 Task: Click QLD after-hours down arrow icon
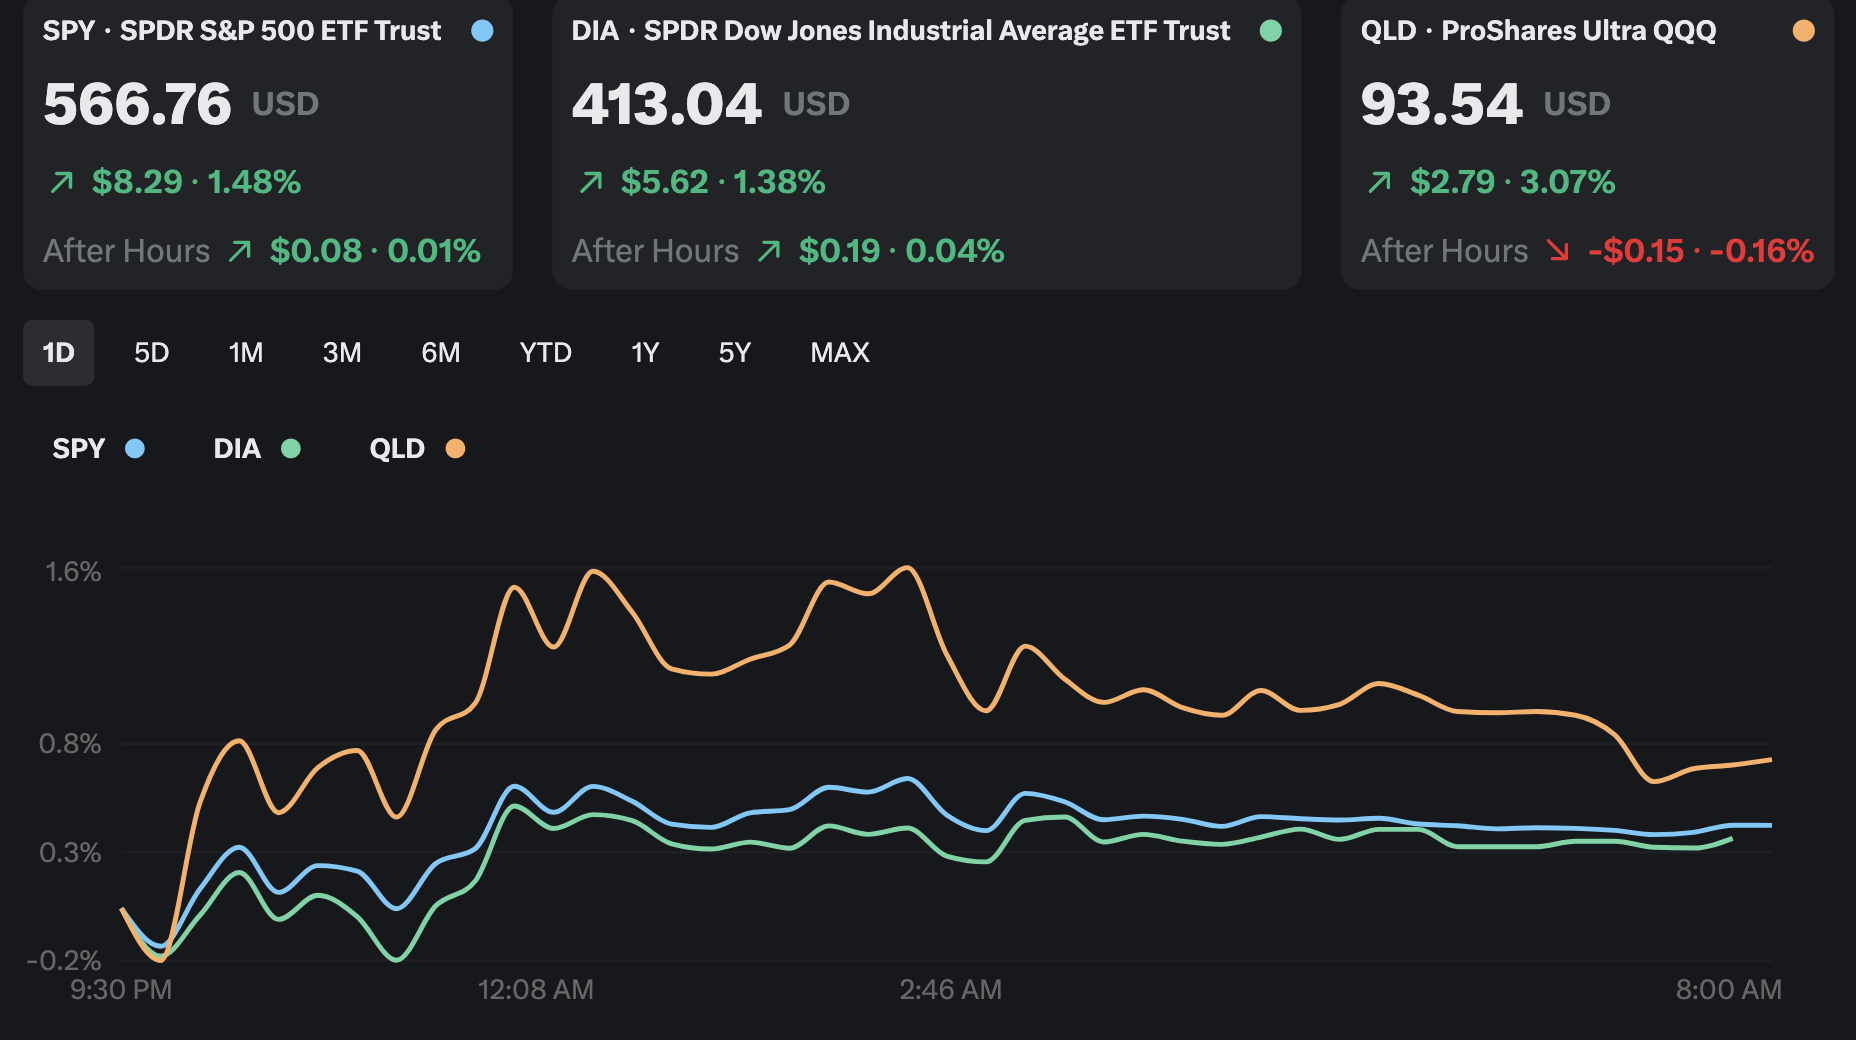click(x=1558, y=251)
